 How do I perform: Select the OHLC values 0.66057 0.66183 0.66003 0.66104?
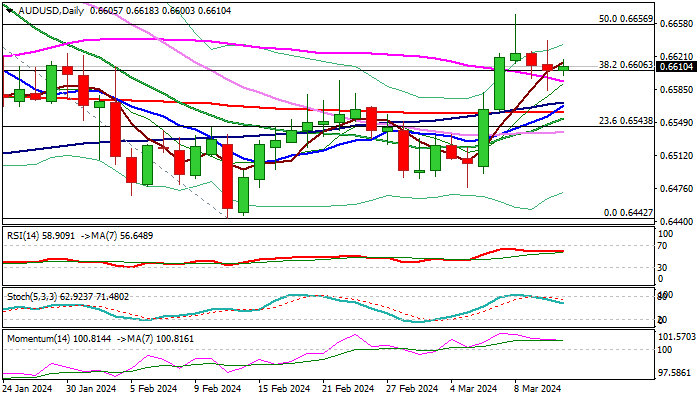point(161,11)
